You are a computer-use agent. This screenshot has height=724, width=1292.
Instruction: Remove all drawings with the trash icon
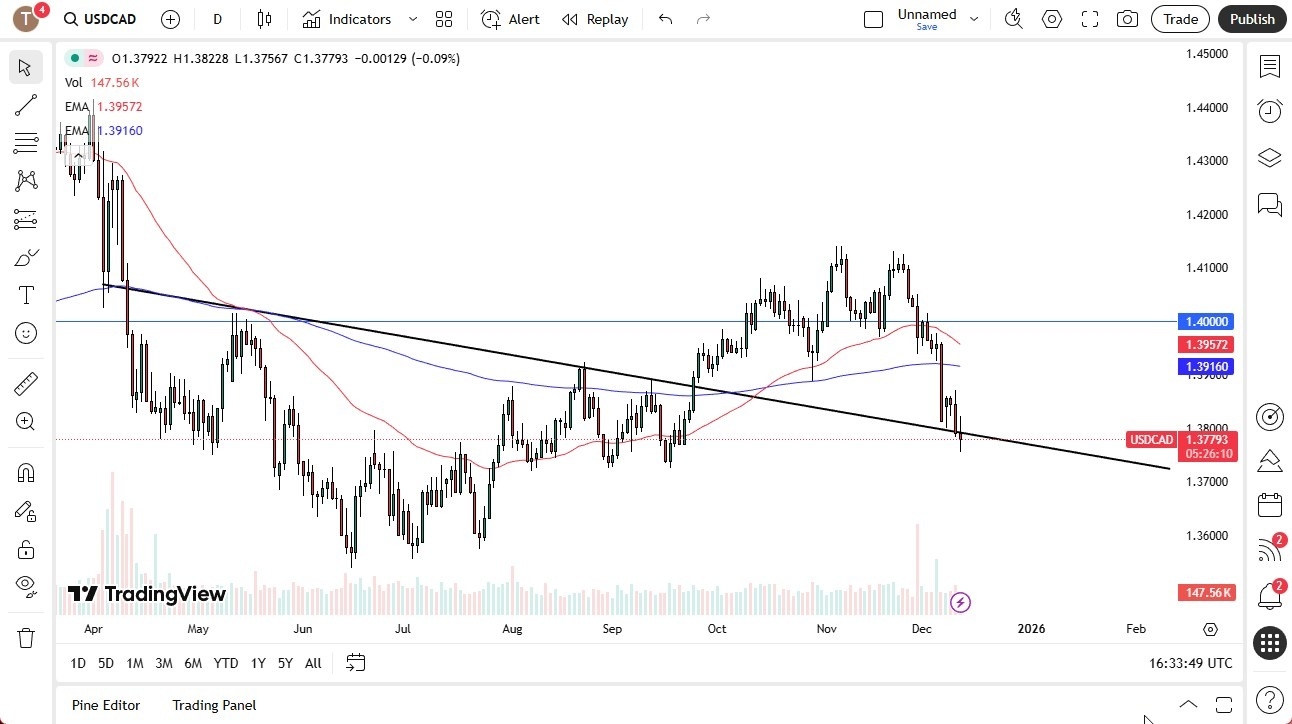pos(25,636)
